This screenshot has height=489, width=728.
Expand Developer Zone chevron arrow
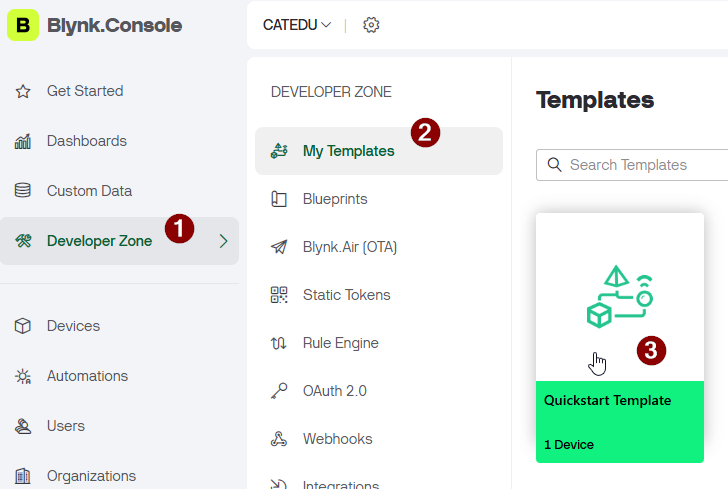coord(223,241)
